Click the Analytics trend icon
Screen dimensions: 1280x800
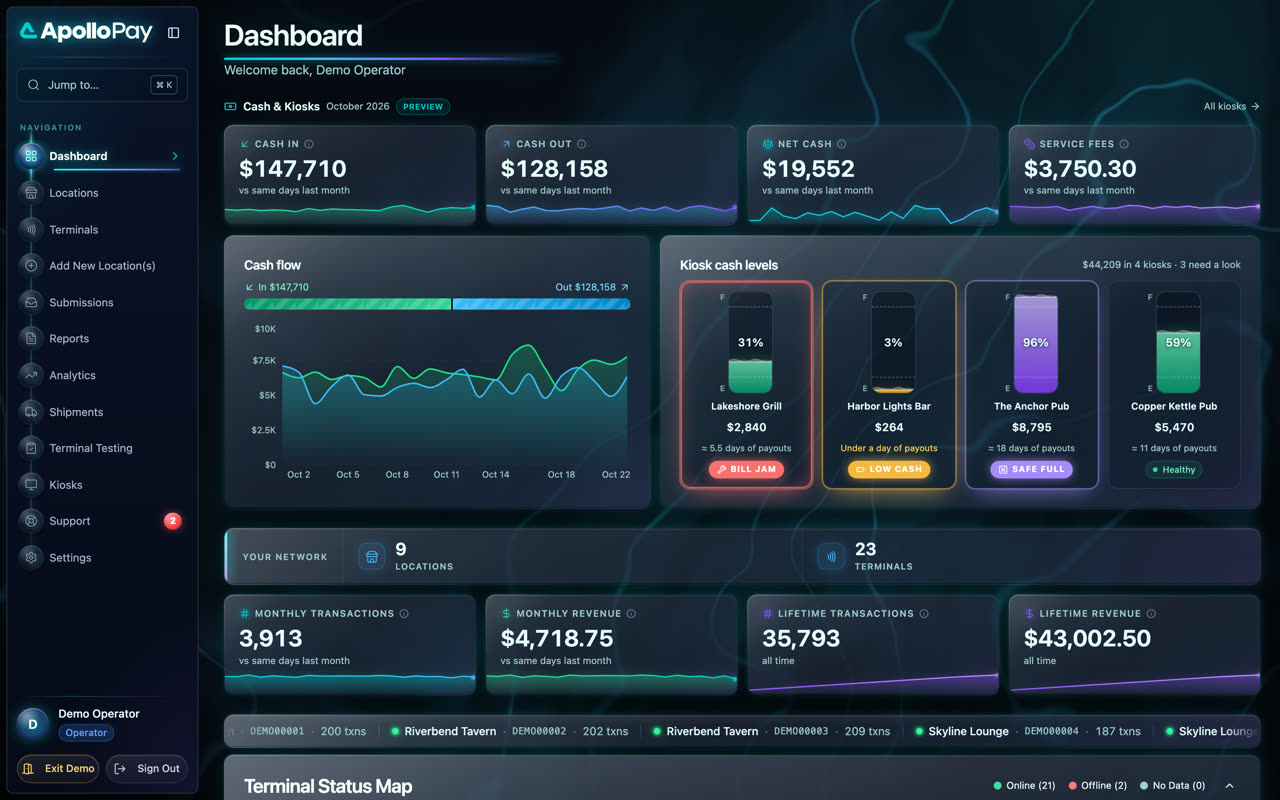point(31,375)
